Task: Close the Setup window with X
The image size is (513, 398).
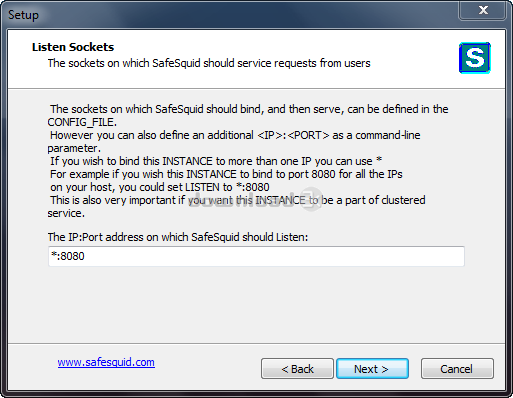Action: pos(483,10)
